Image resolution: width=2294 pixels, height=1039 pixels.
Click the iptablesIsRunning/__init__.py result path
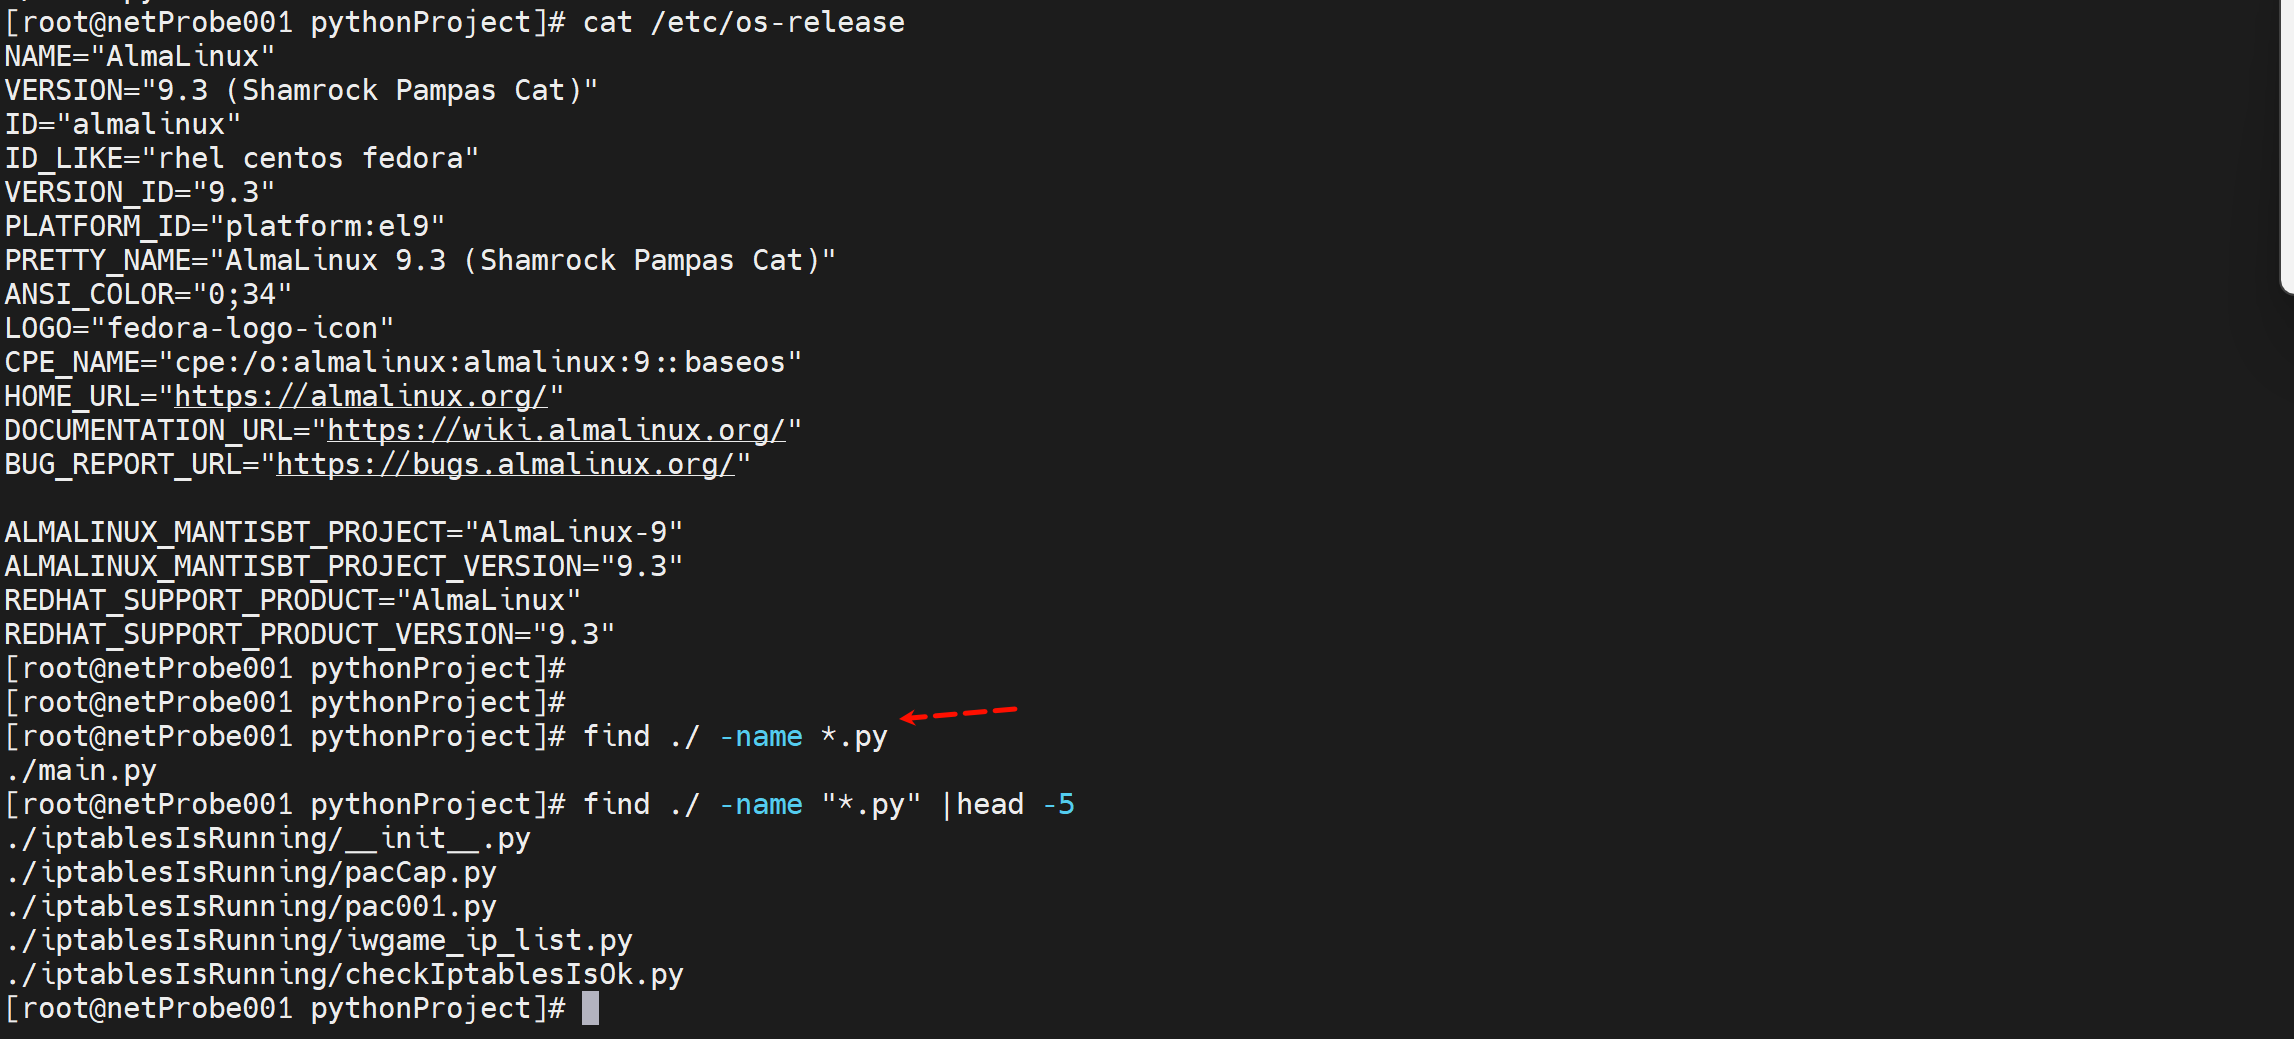click(268, 839)
